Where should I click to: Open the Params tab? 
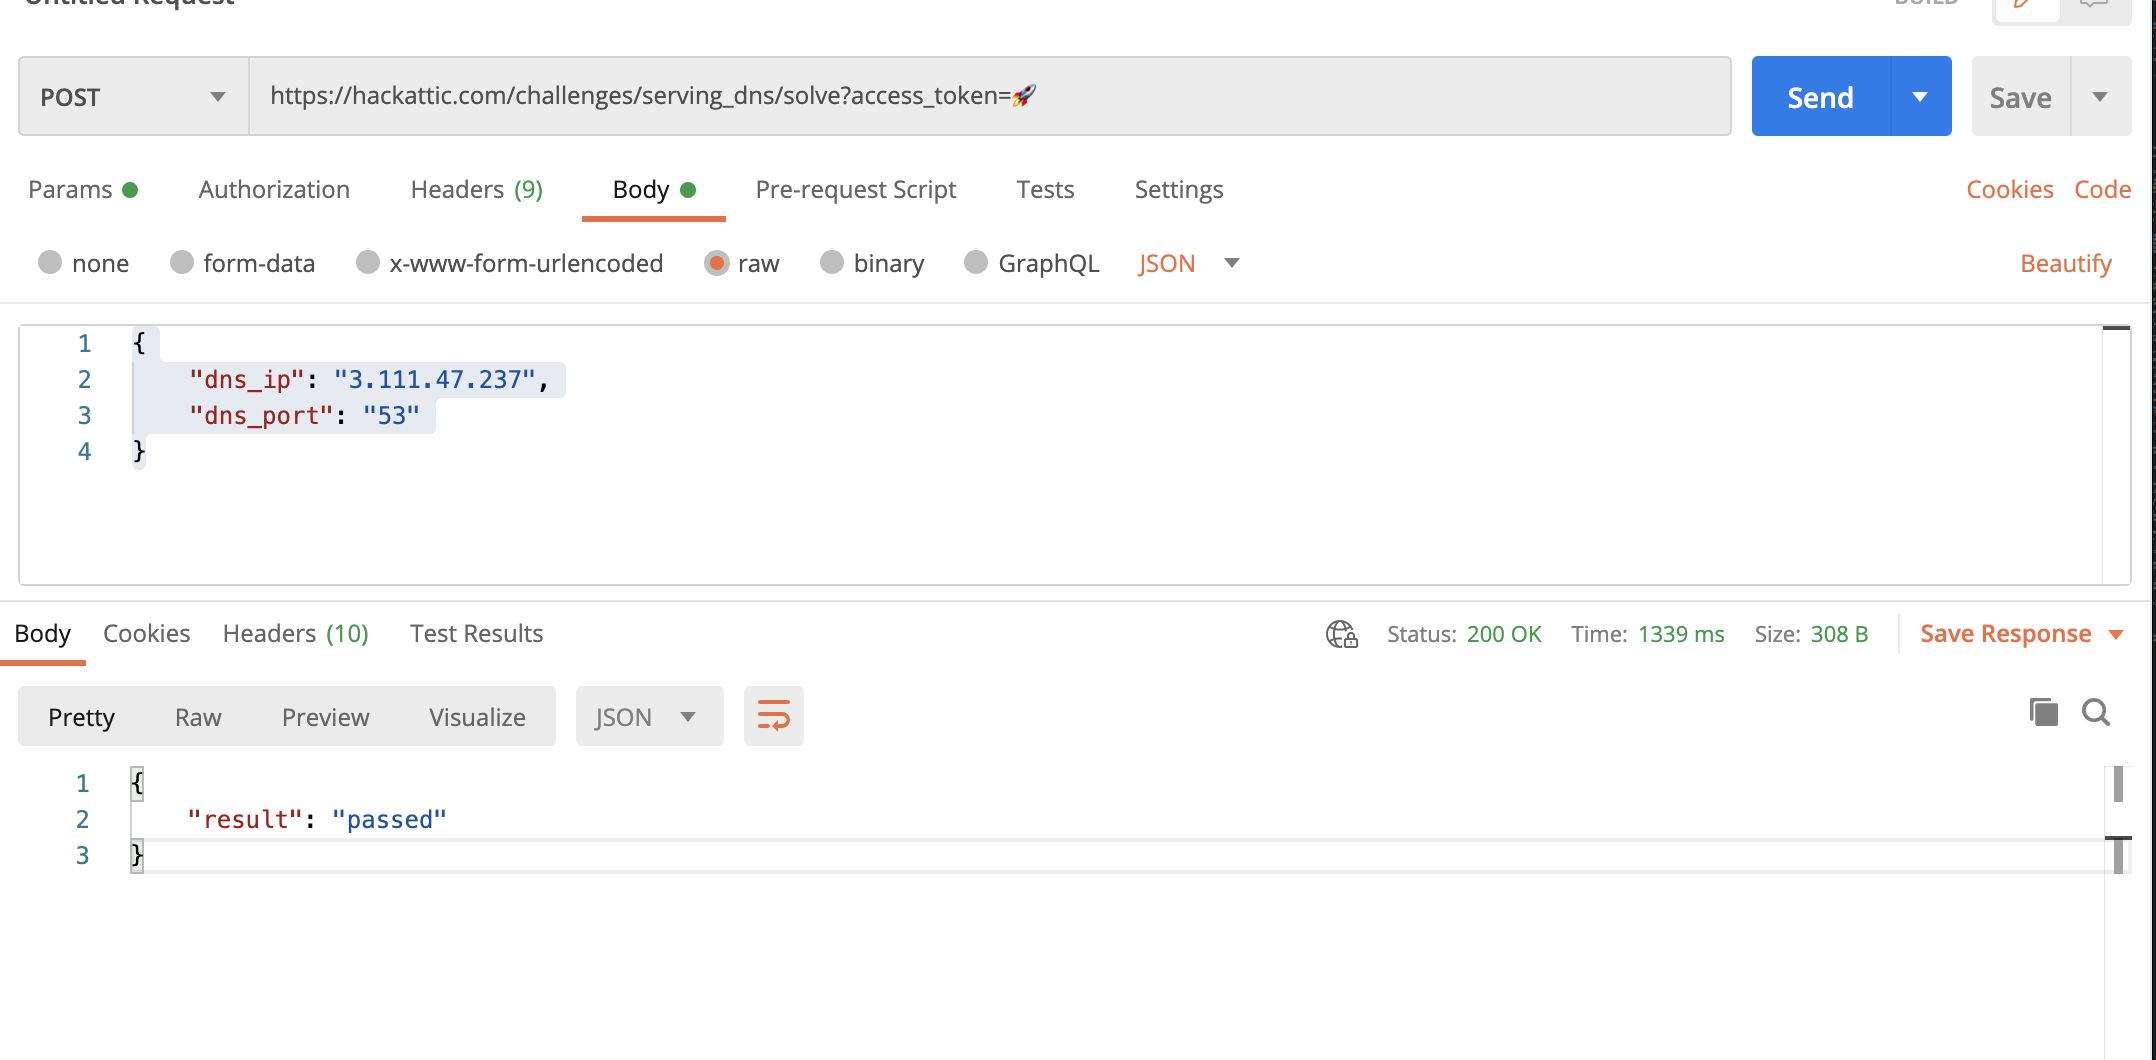[x=83, y=189]
